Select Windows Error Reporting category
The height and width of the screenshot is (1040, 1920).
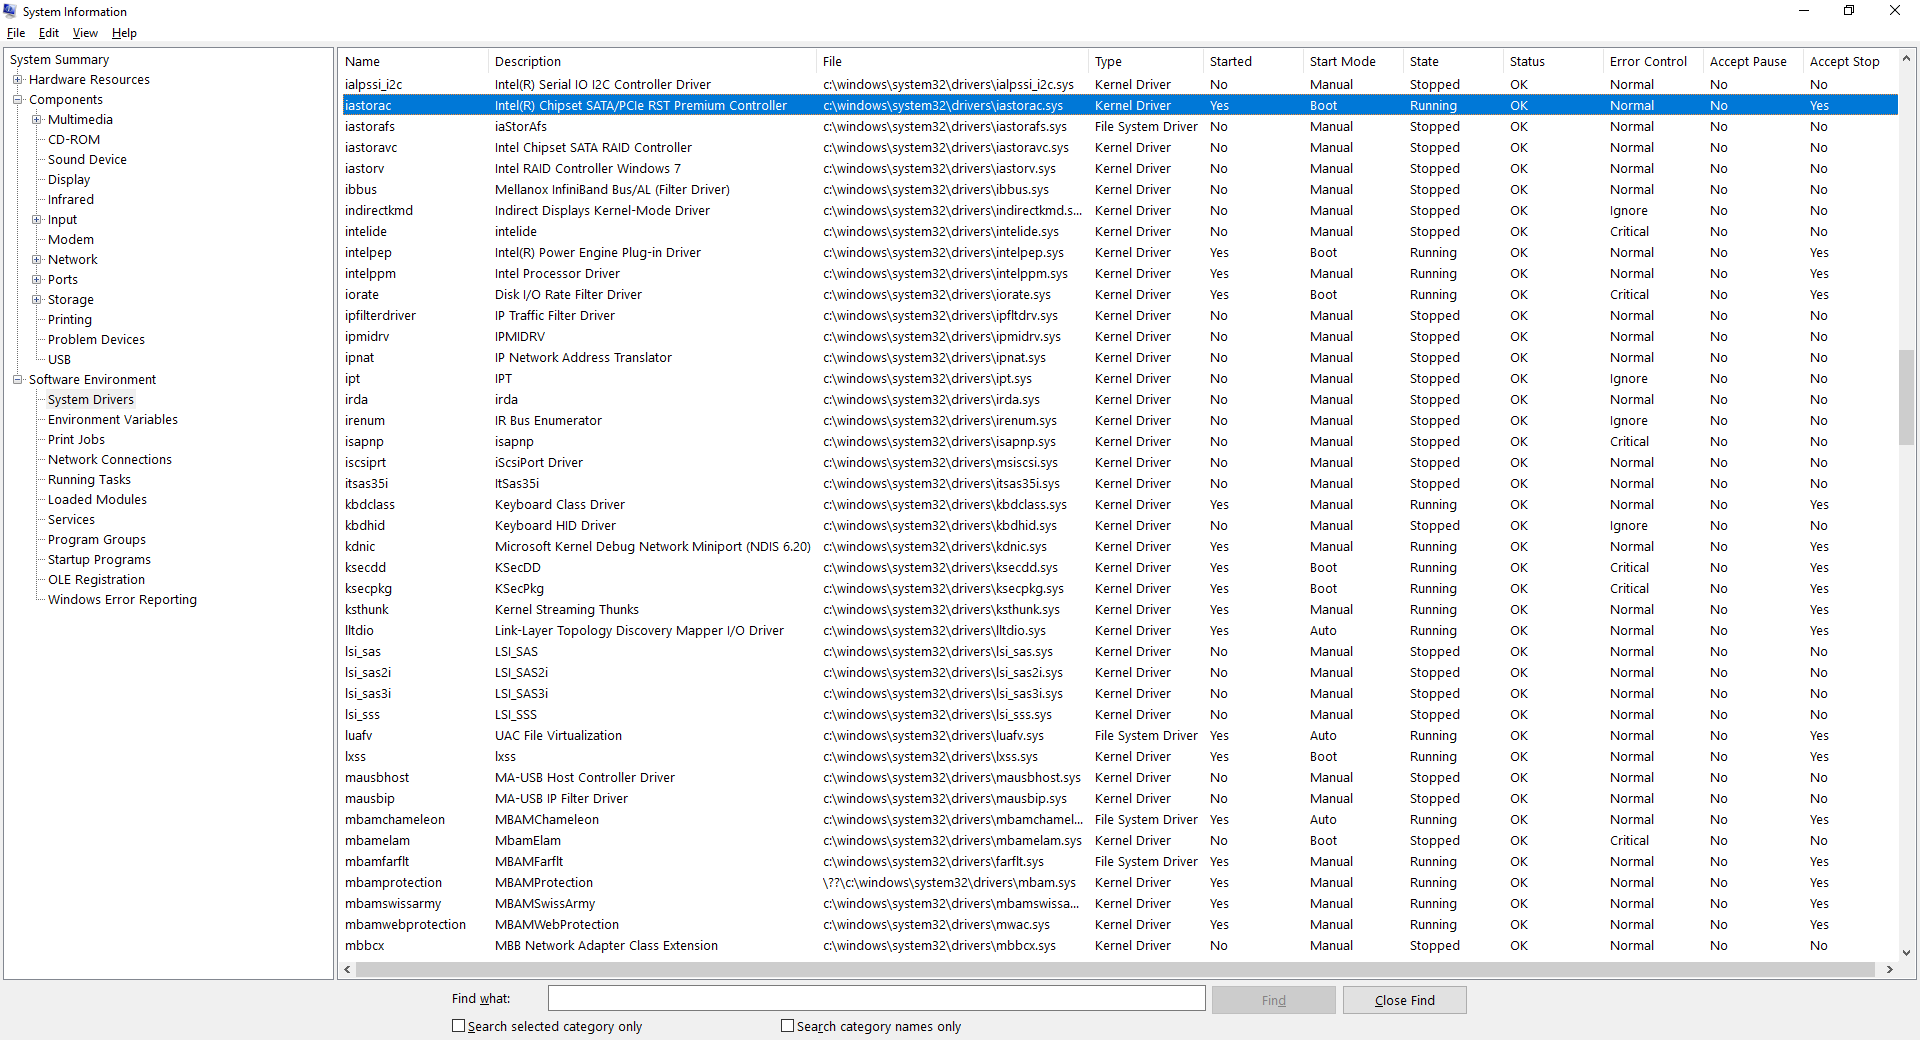pyautogui.click(x=122, y=600)
